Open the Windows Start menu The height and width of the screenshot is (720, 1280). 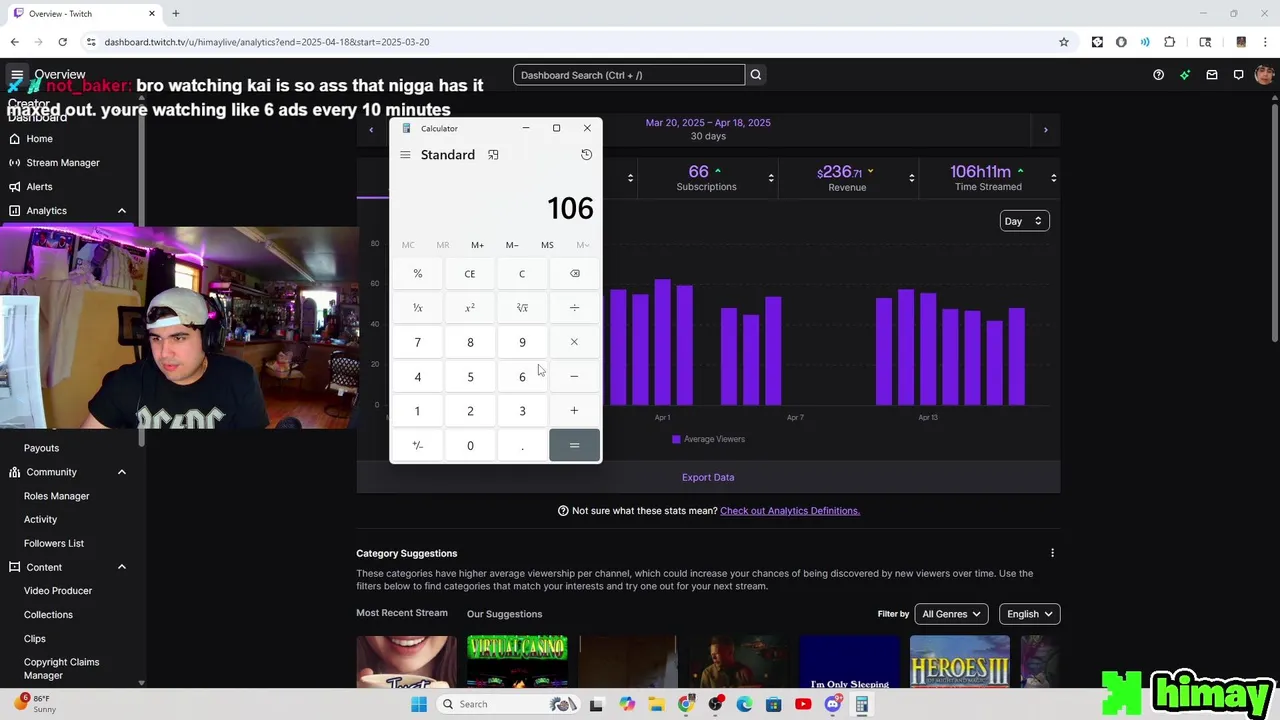[x=419, y=704]
